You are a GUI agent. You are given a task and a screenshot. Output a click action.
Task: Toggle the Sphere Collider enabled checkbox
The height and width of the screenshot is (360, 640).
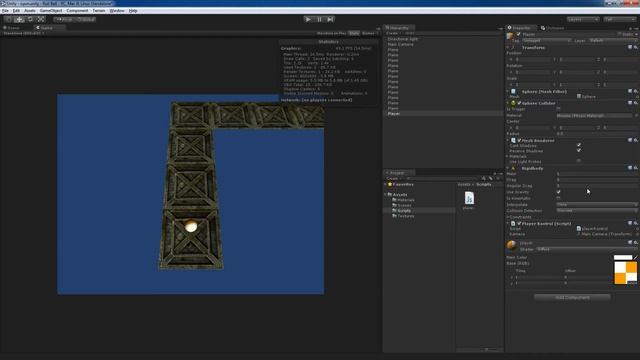(519, 103)
